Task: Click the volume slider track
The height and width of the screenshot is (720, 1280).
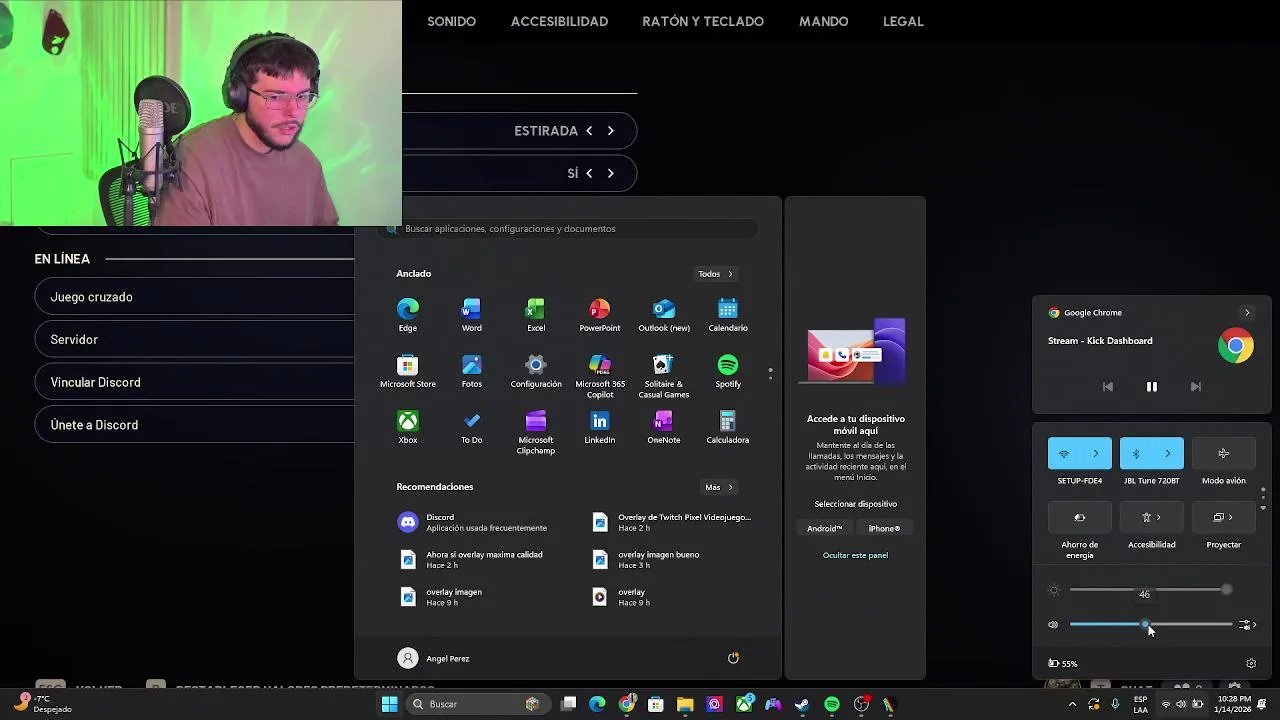Action: [1150, 625]
